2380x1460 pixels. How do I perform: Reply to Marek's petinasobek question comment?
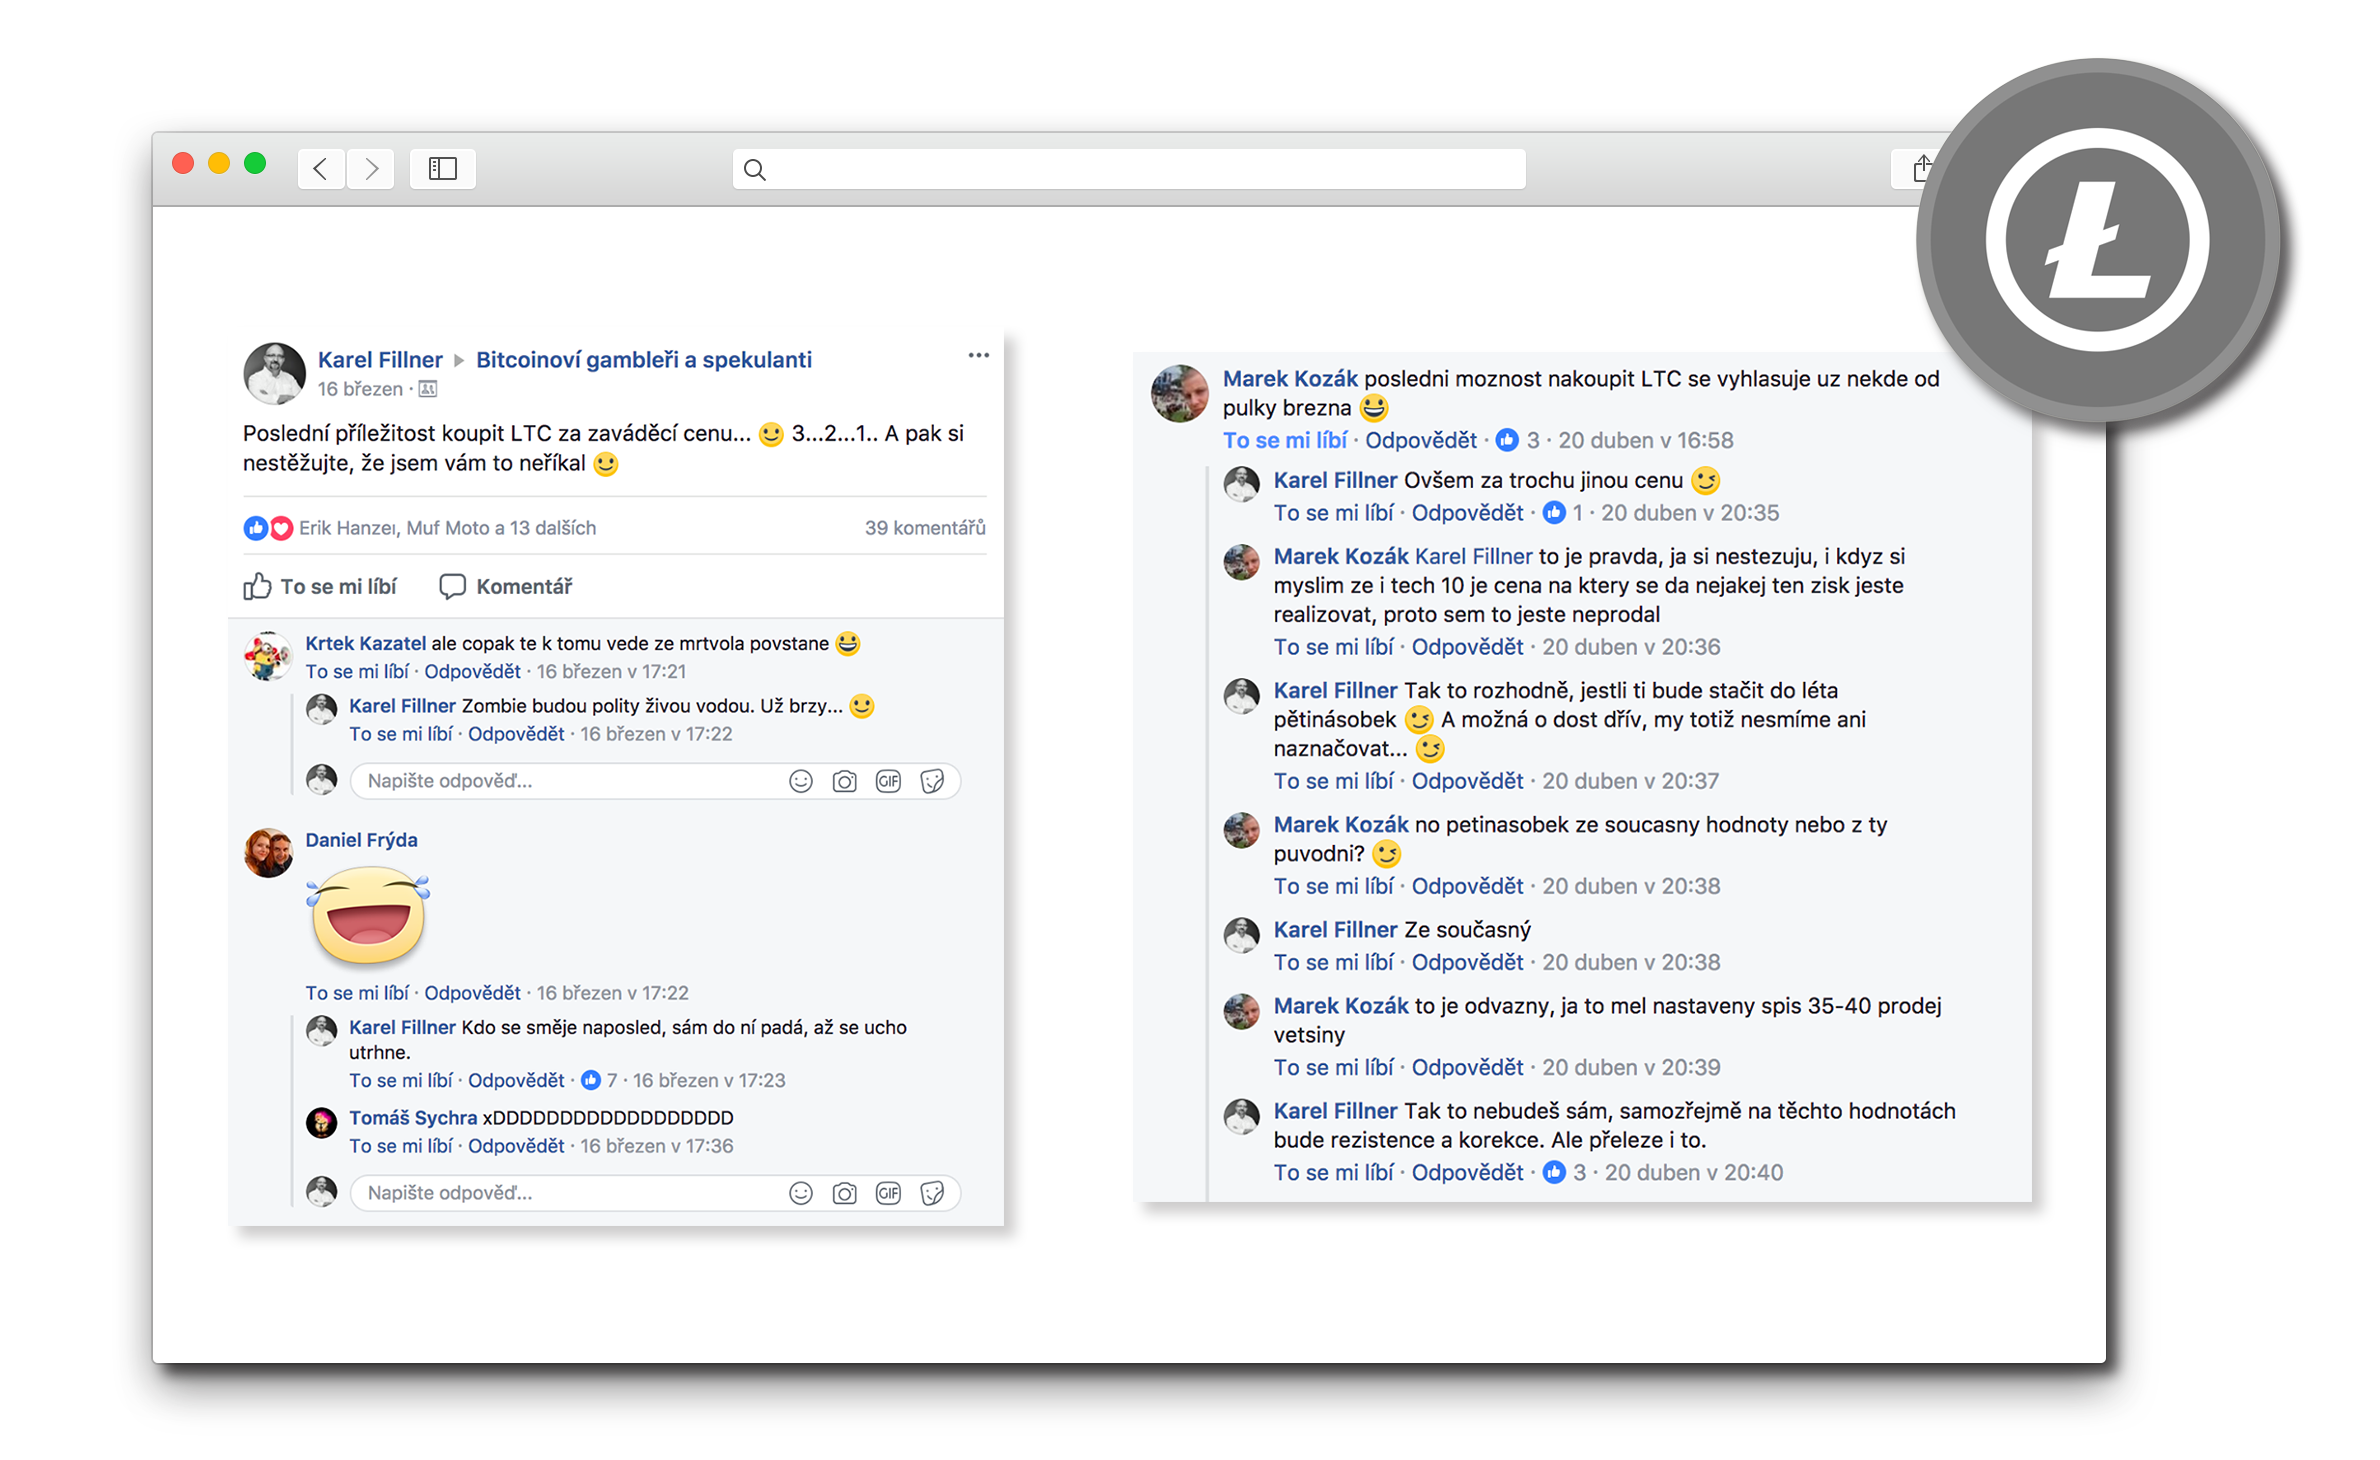(x=1467, y=886)
